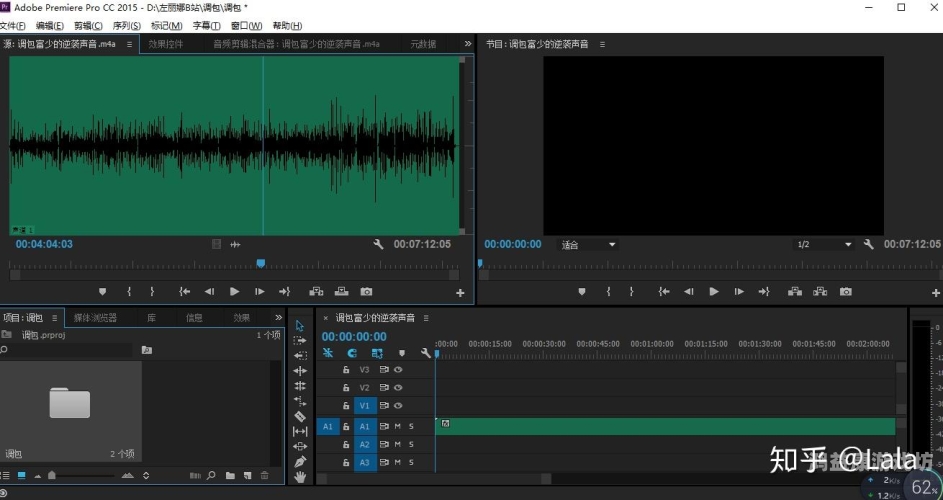The width and height of the screenshot is (943, 500).
Task: Click the New Bin folder icon
Action: point(230,475)
